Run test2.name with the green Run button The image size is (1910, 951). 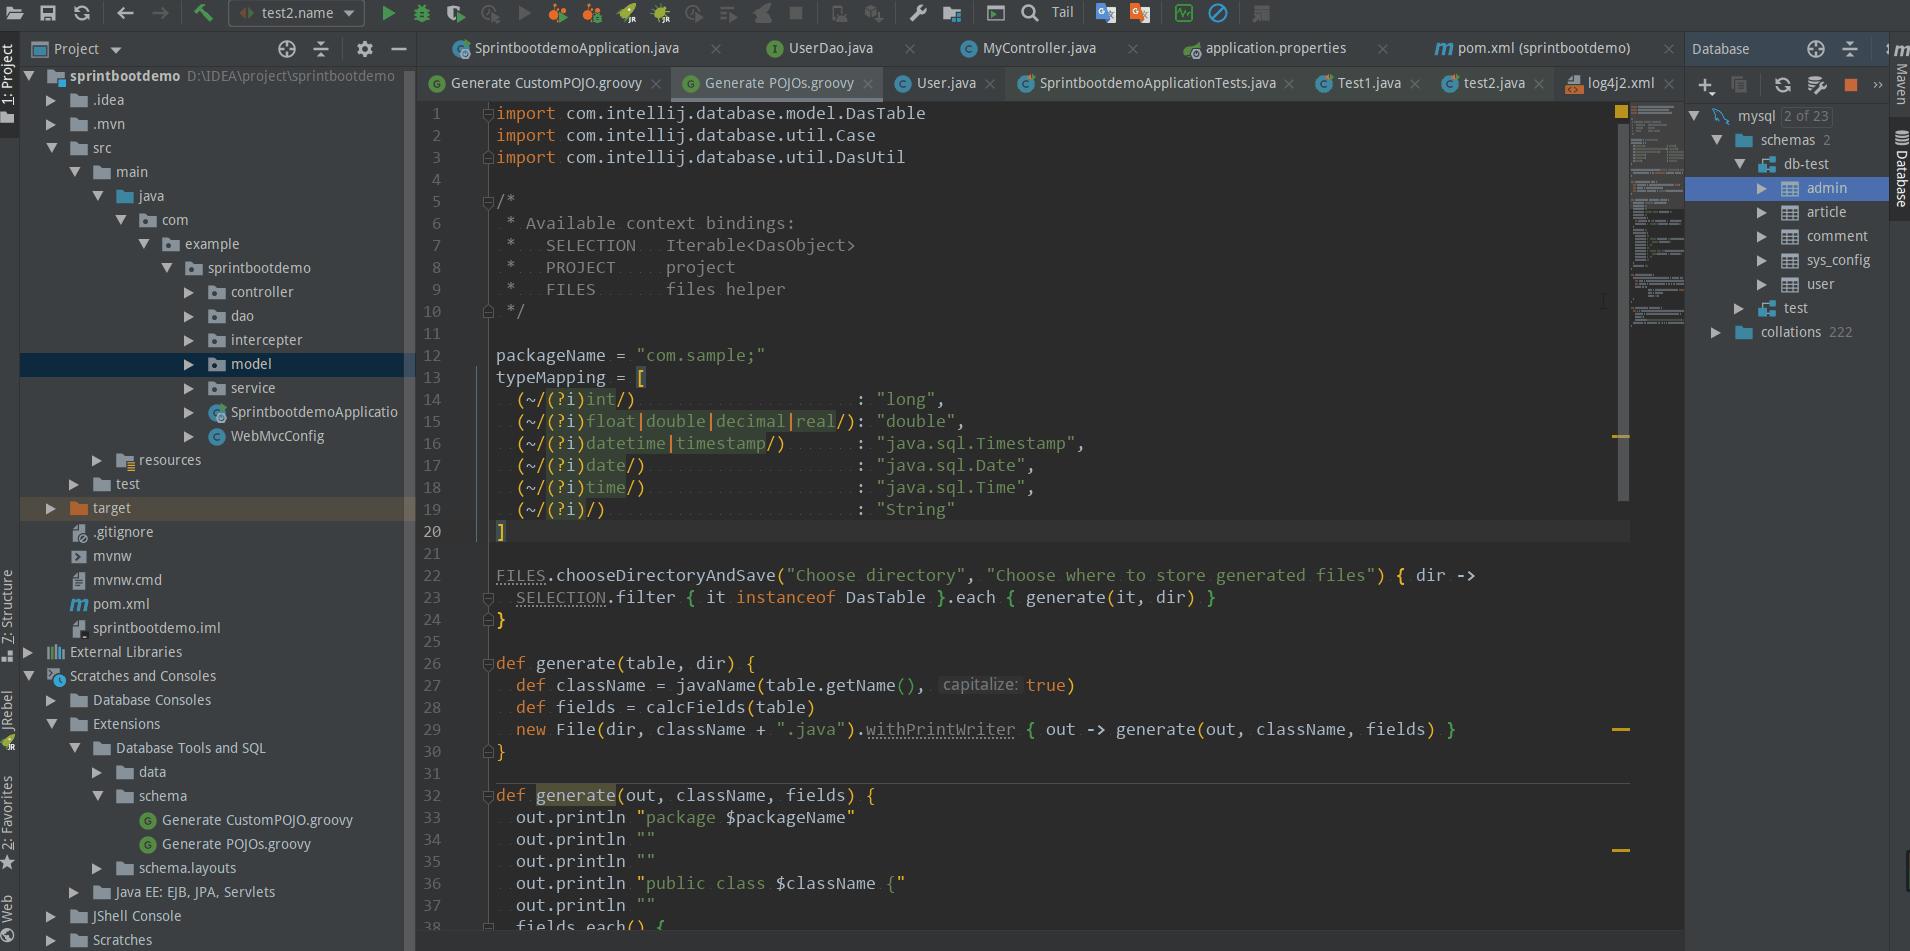coord(389,14)
